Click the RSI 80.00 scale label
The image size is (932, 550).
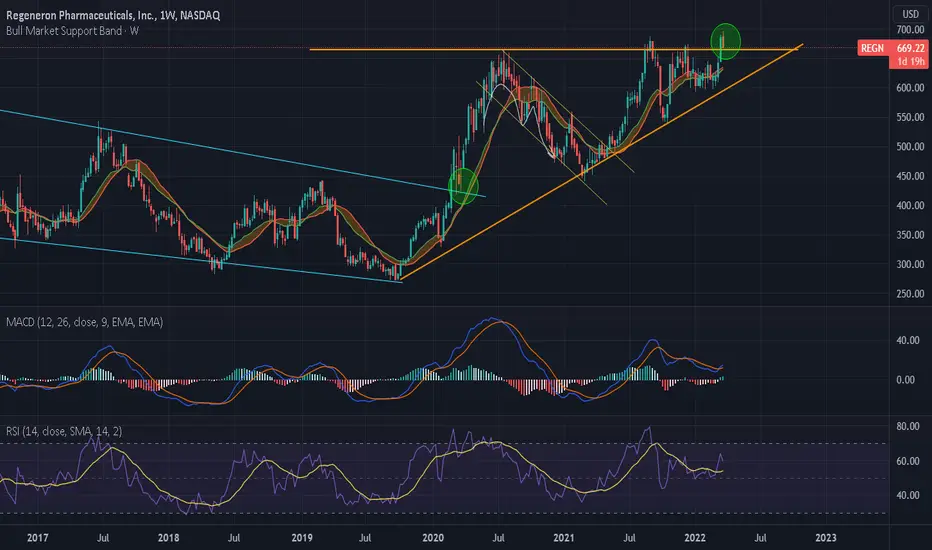(x=907, y=426)
